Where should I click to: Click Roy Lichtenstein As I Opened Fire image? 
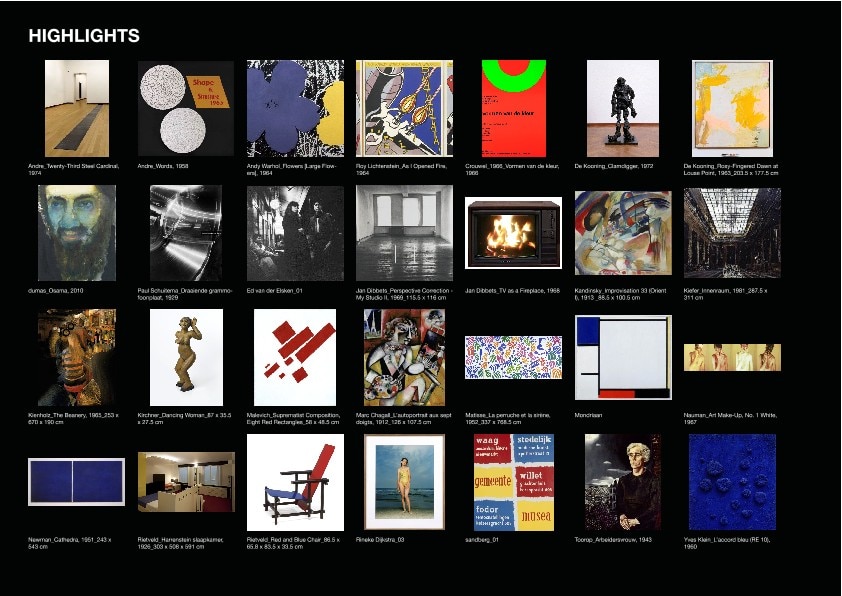(x=404, y=108)
